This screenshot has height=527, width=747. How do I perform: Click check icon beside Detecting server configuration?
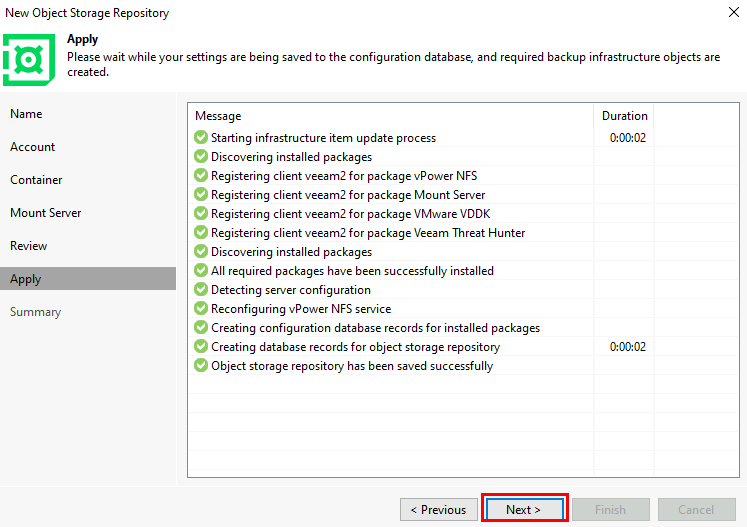coord(201,289)
